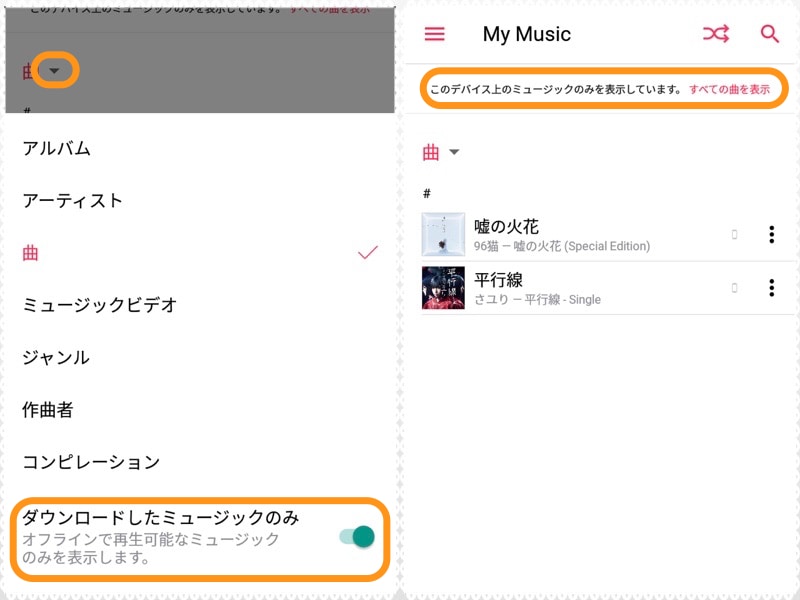Screen dimensions: 800x600
Task: Open search in My Music
Action: tap(770, 33)
